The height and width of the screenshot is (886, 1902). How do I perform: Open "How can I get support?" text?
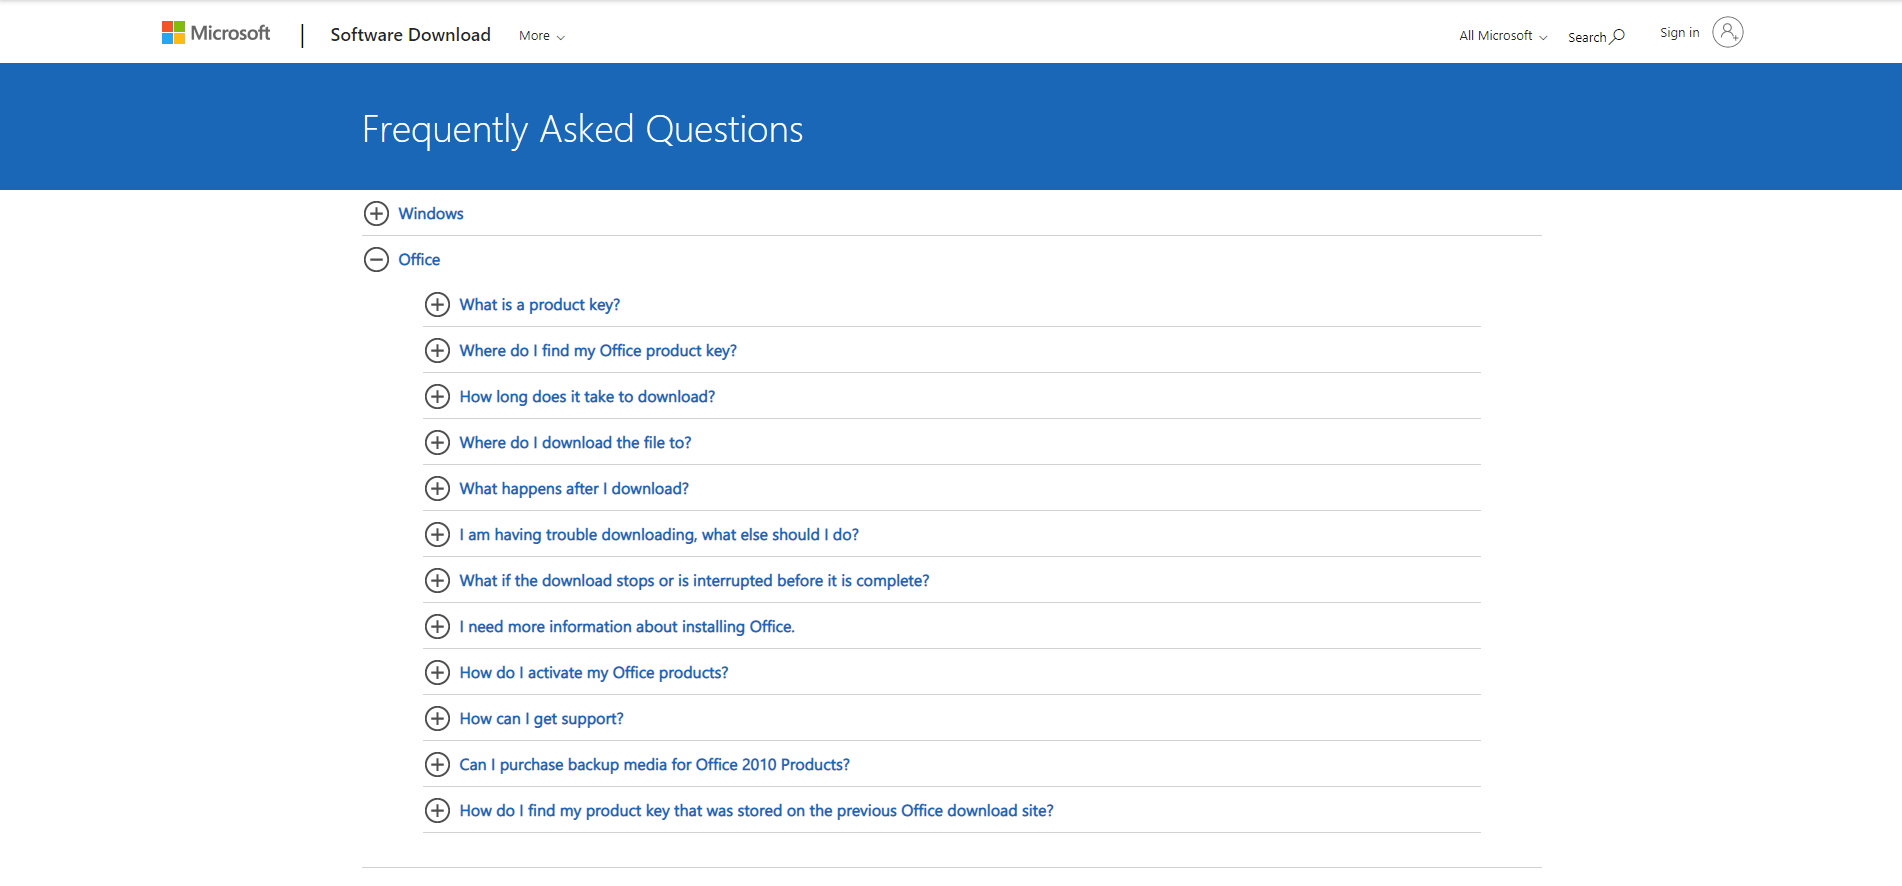(541, 719)
